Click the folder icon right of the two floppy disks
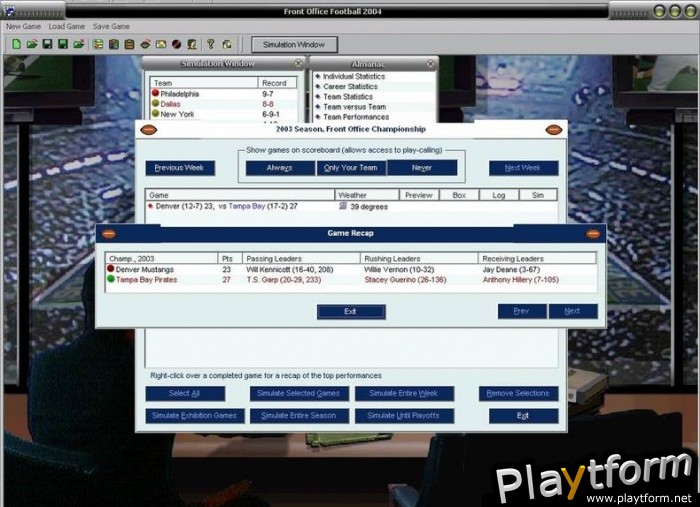 click(79, 44)
